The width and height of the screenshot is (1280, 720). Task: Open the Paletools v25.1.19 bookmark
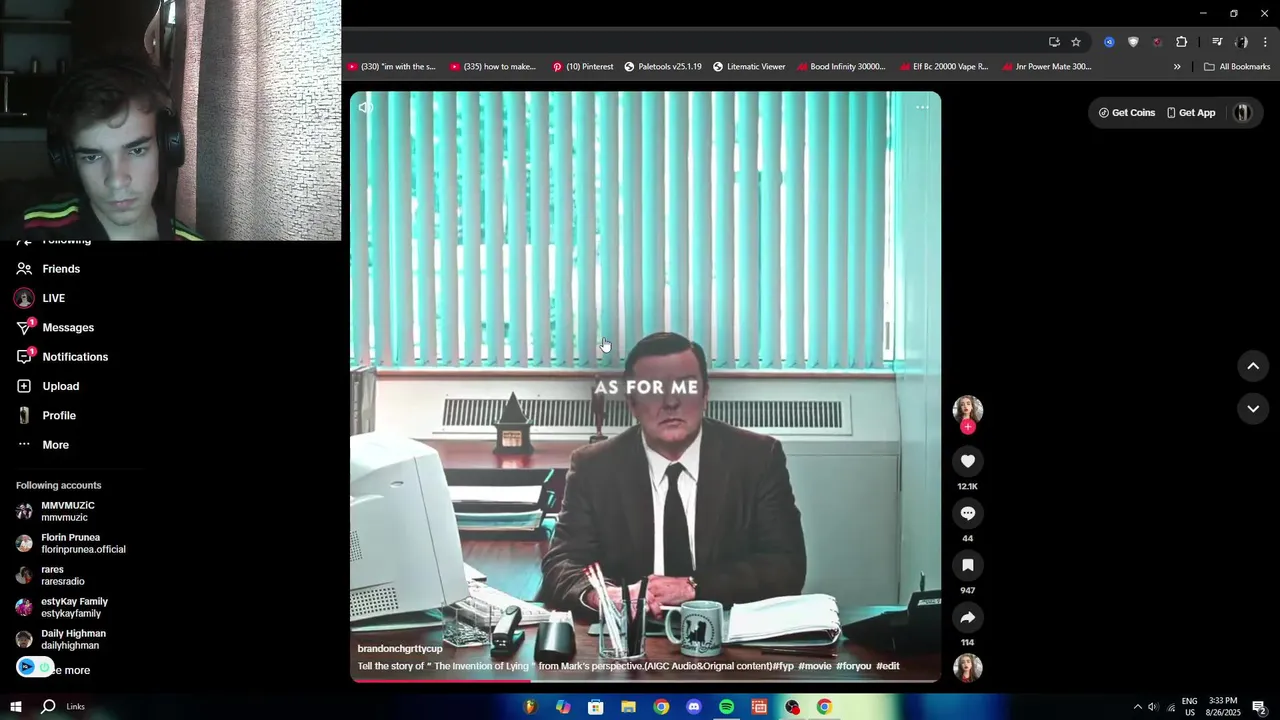click(x=663, y=67)
